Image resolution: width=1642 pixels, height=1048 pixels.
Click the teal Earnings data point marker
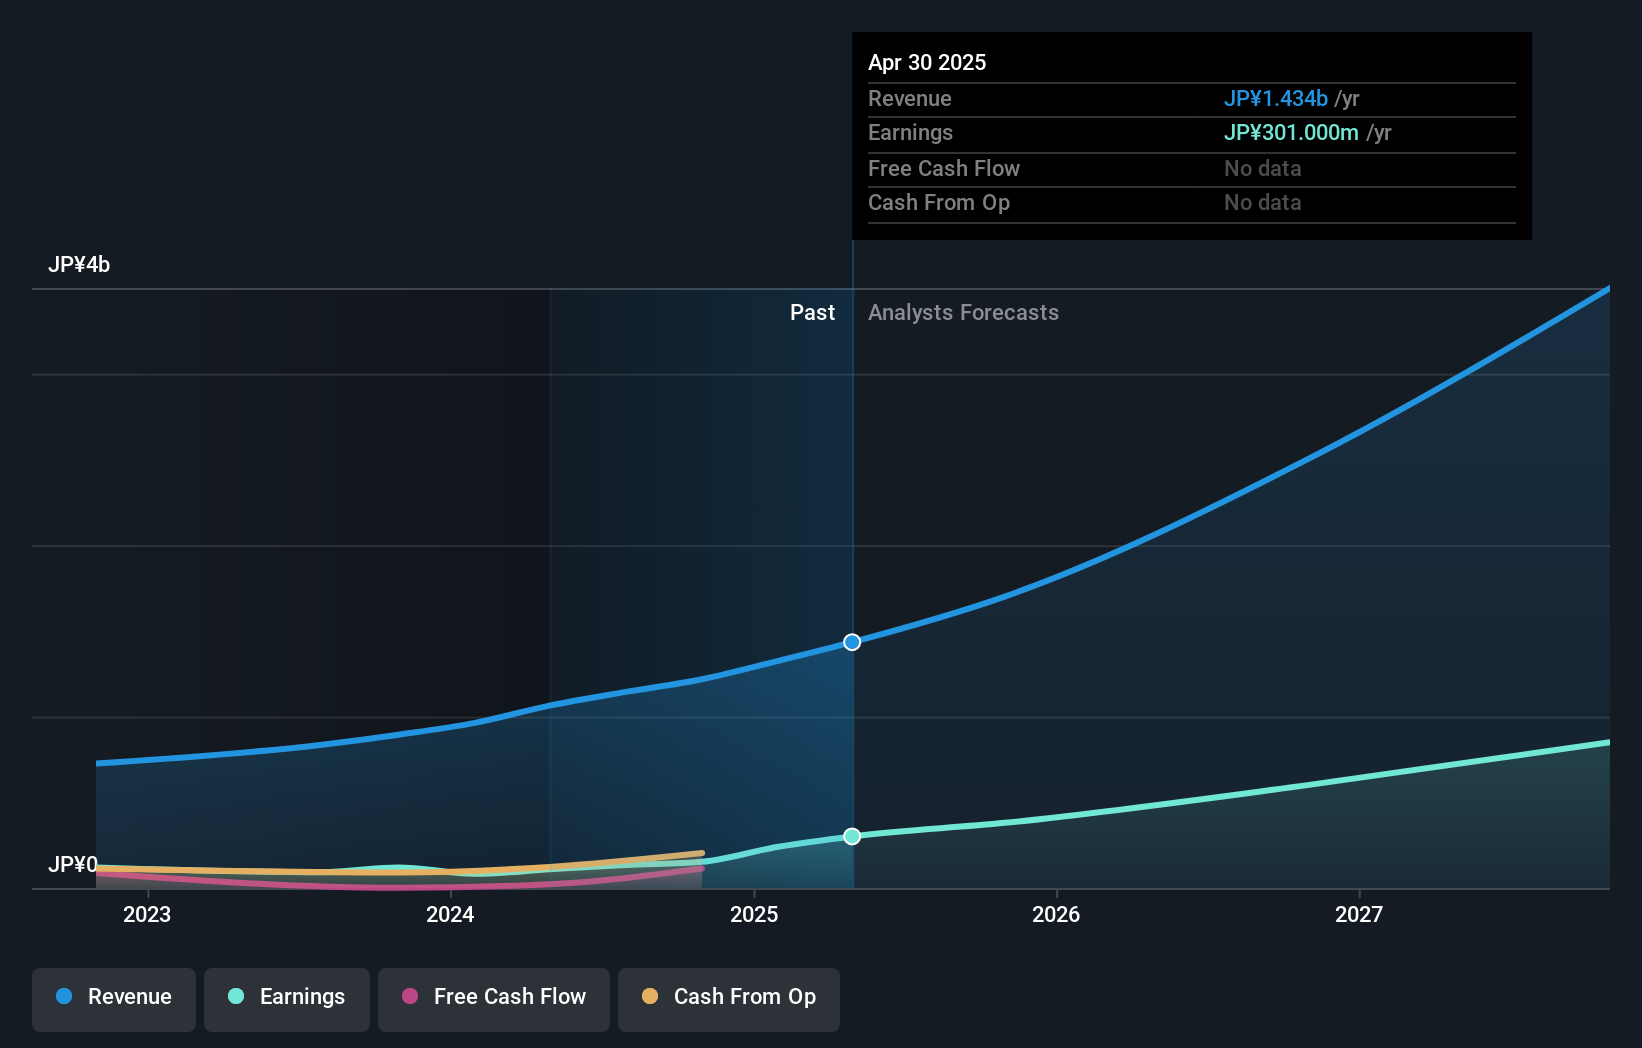(852, 836)
